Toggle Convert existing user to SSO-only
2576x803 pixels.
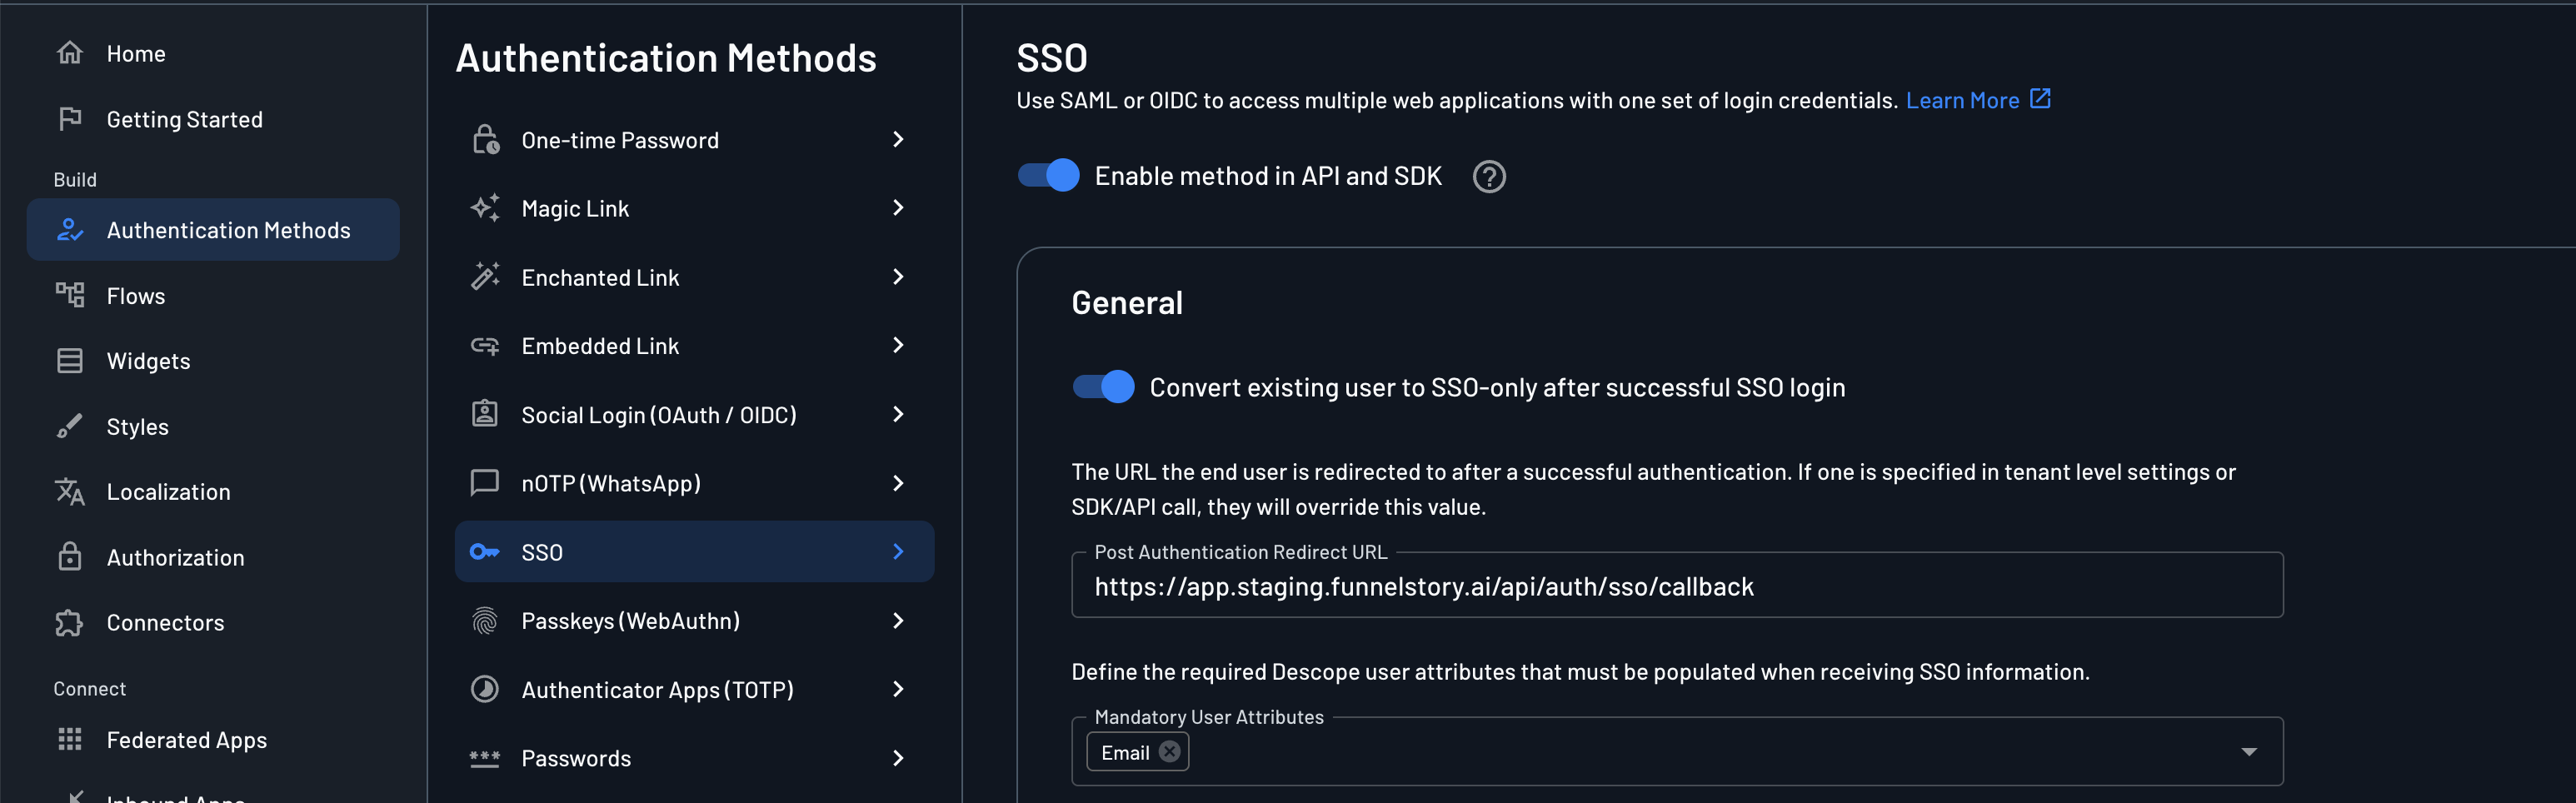[1102, 387]
